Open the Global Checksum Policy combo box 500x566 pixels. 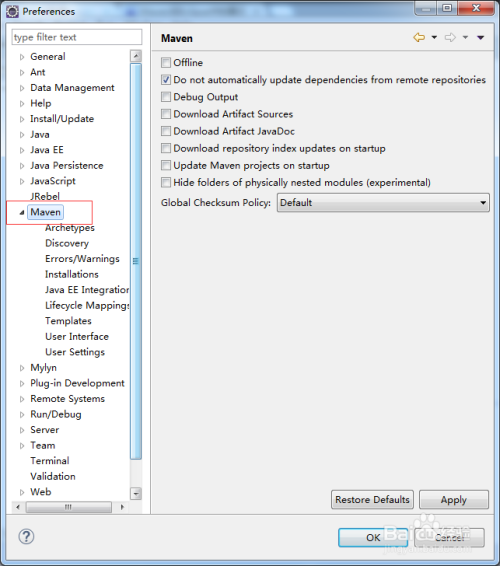click(383, 203)
